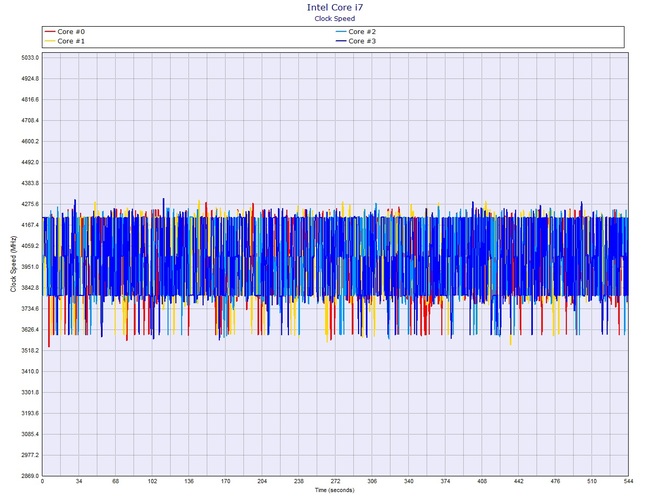Click the 340 tick on time axis
This screenshot has height=502, width=670.
tap(409, 481)
